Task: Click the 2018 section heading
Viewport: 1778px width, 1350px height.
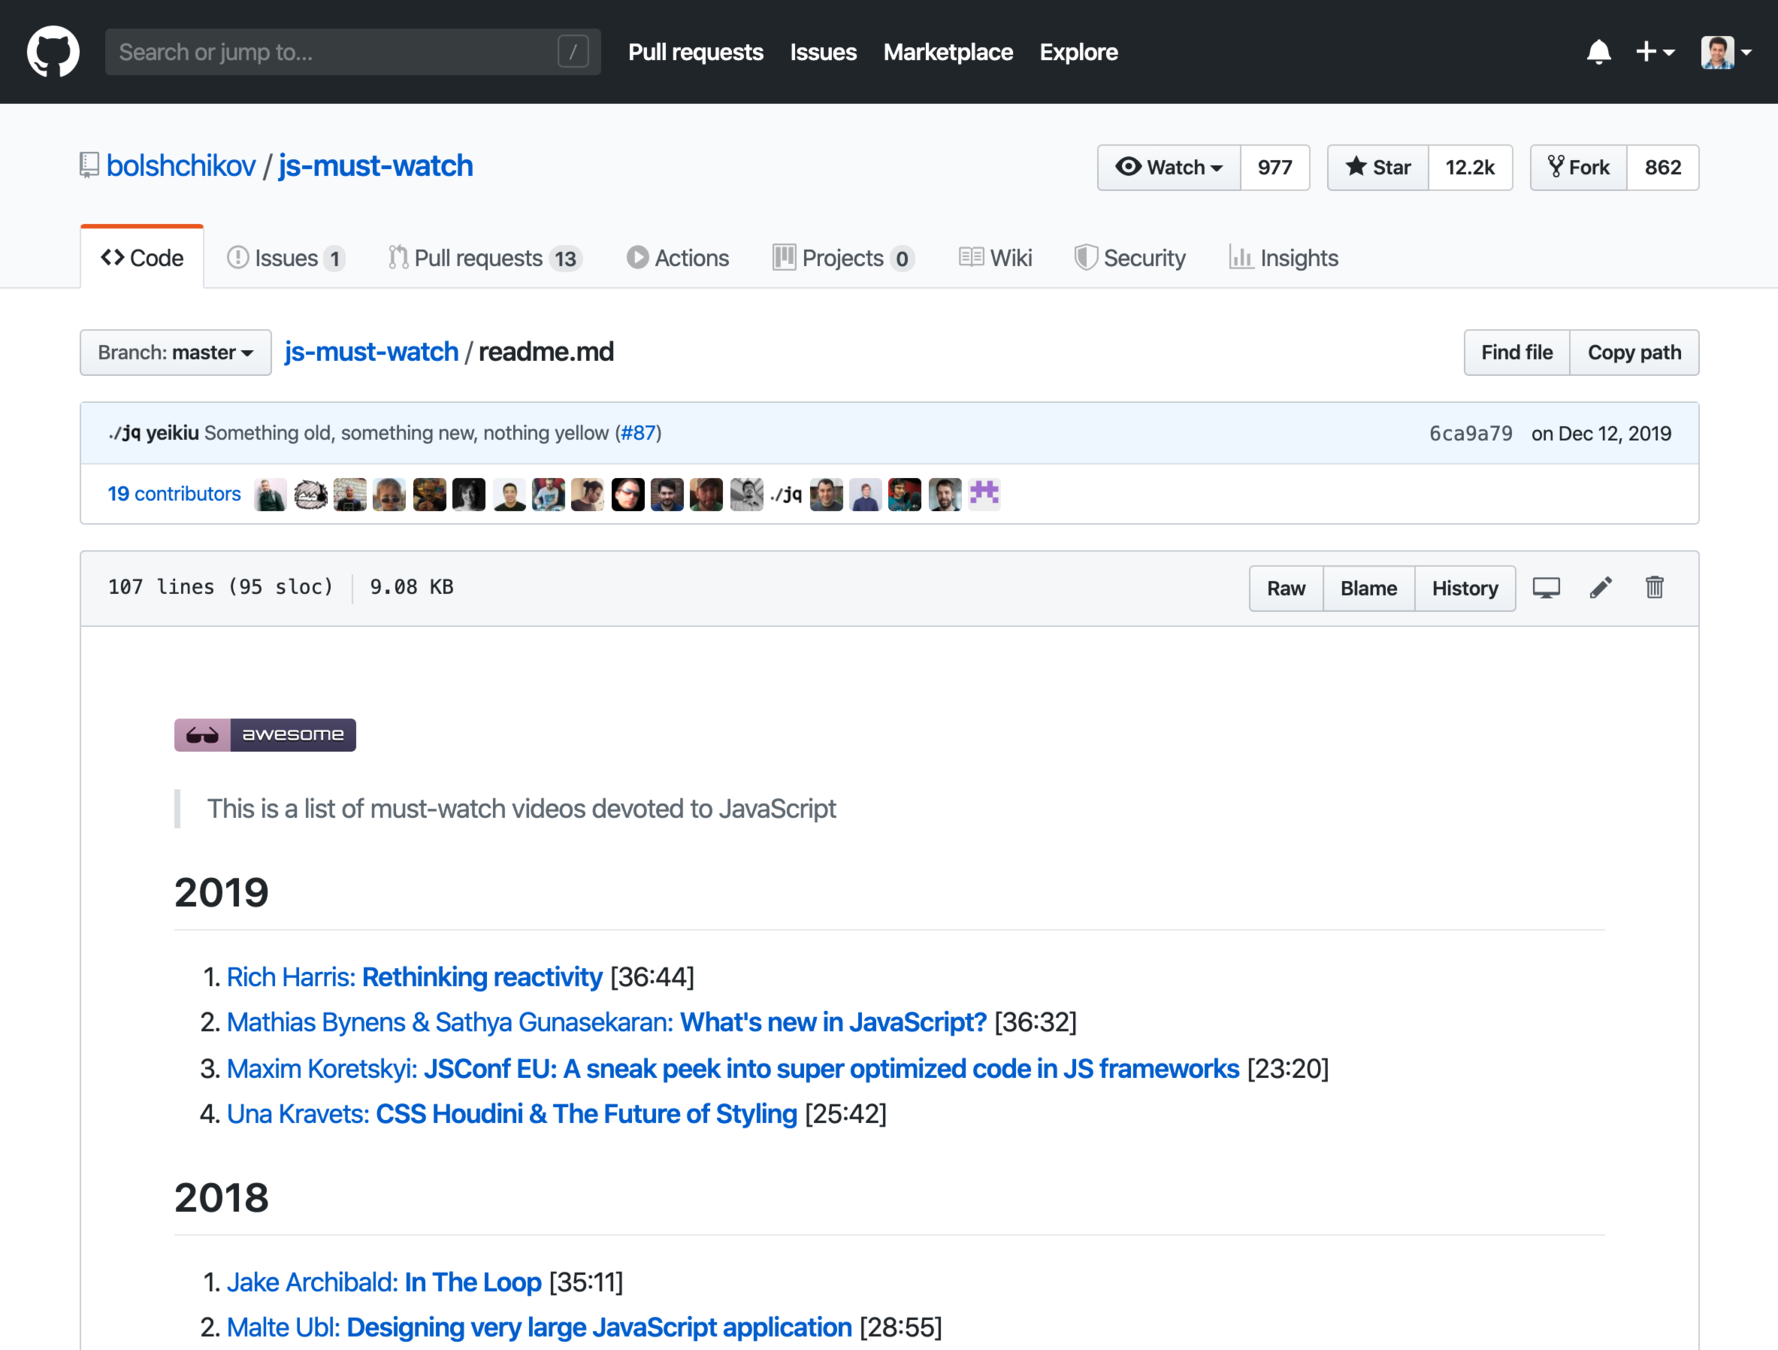Action: 221,1198
